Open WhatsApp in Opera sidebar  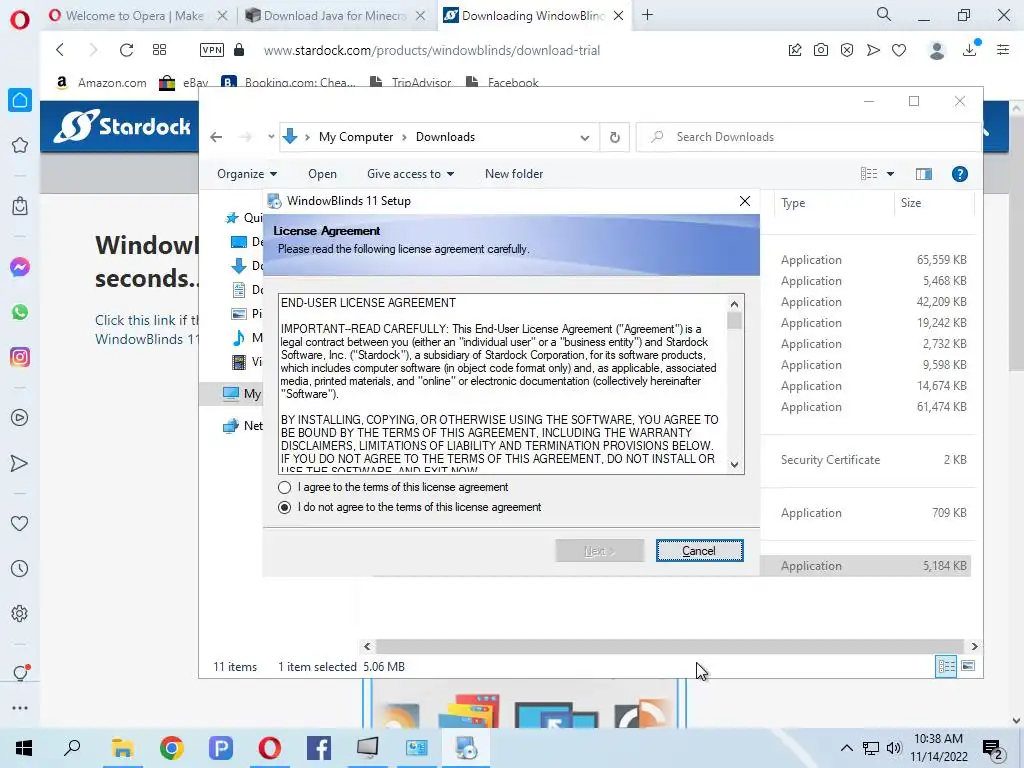point(20,312)
